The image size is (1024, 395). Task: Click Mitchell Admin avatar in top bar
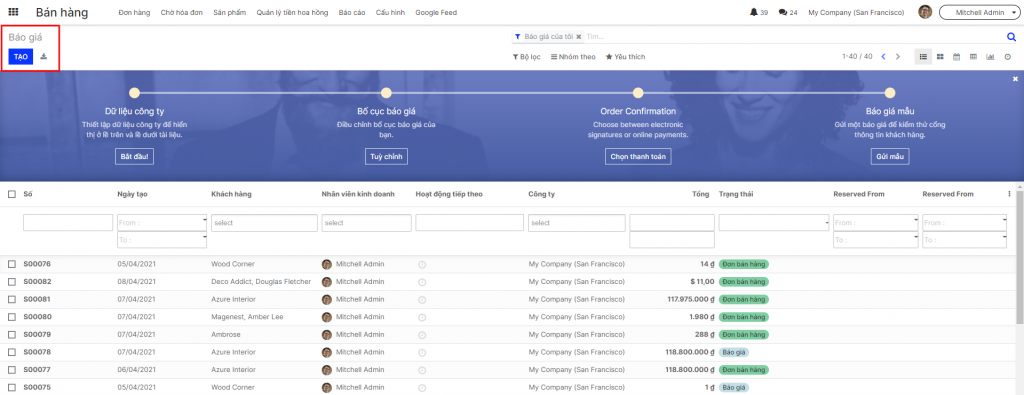point(925,12)
